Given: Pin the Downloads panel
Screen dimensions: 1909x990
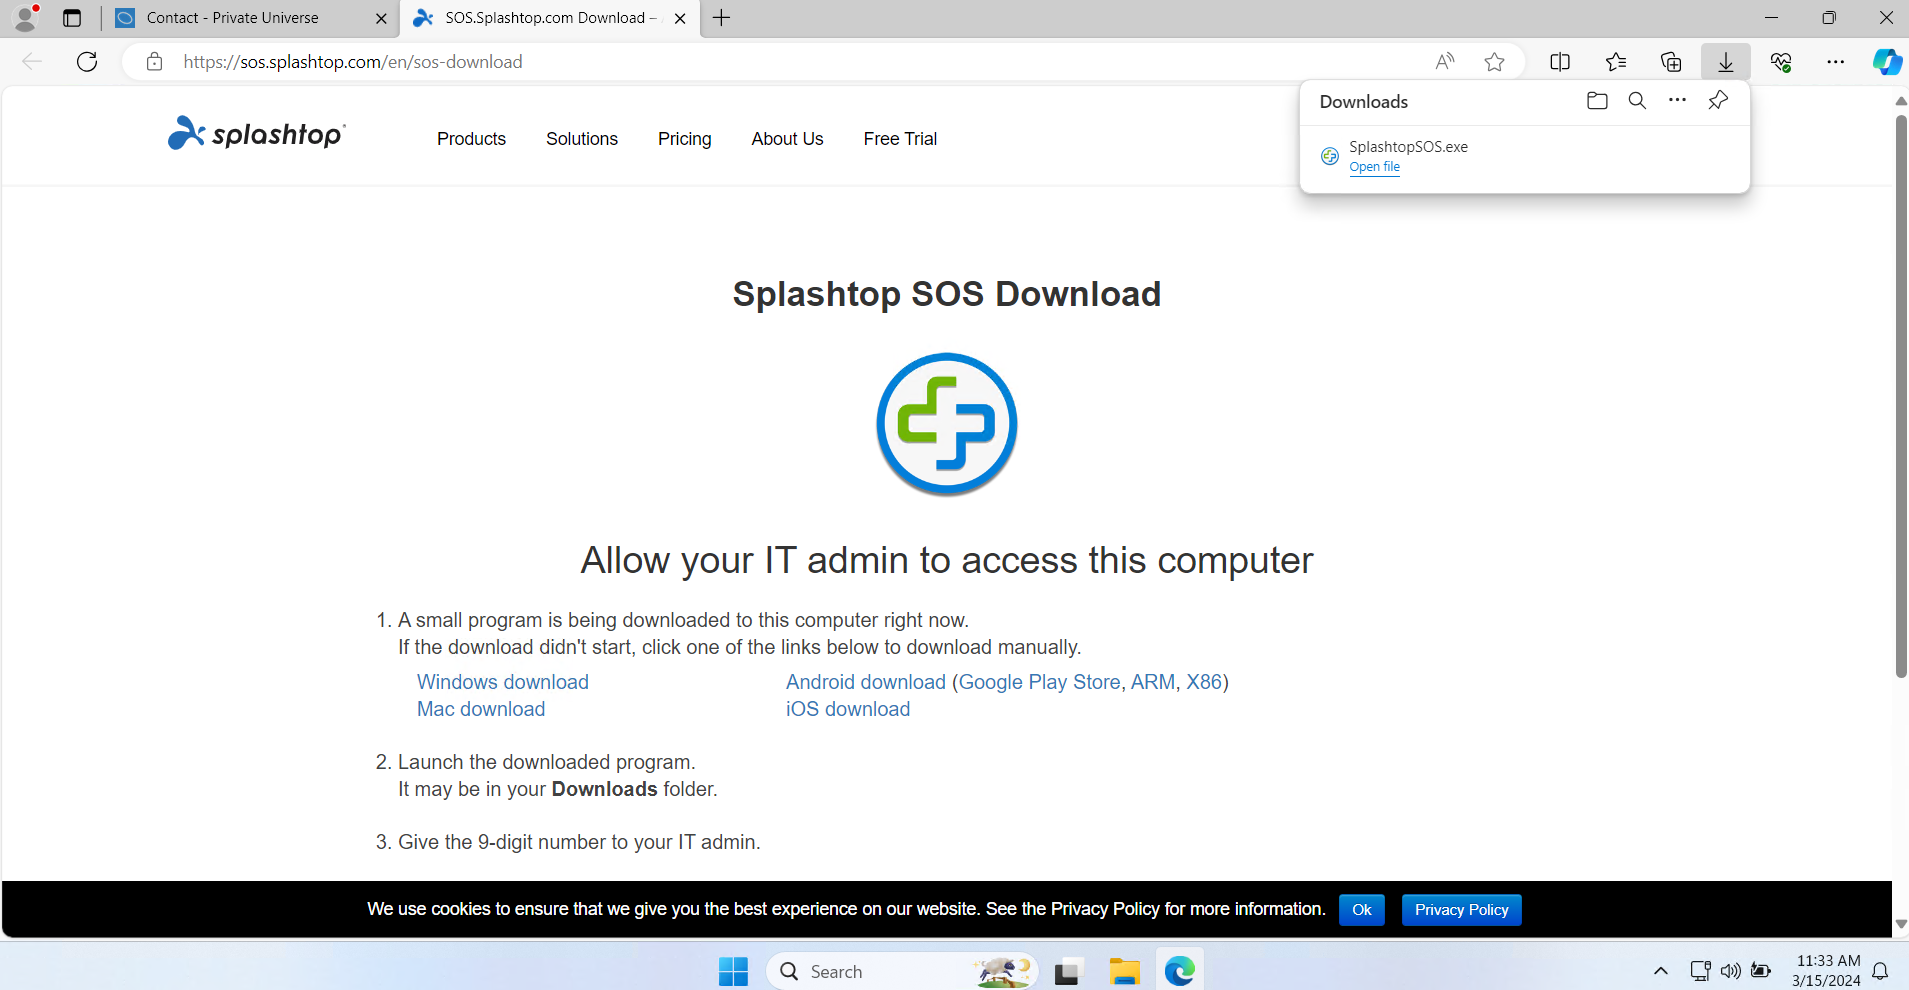Looking at the screenshot, I should (x=1718, y=101).
